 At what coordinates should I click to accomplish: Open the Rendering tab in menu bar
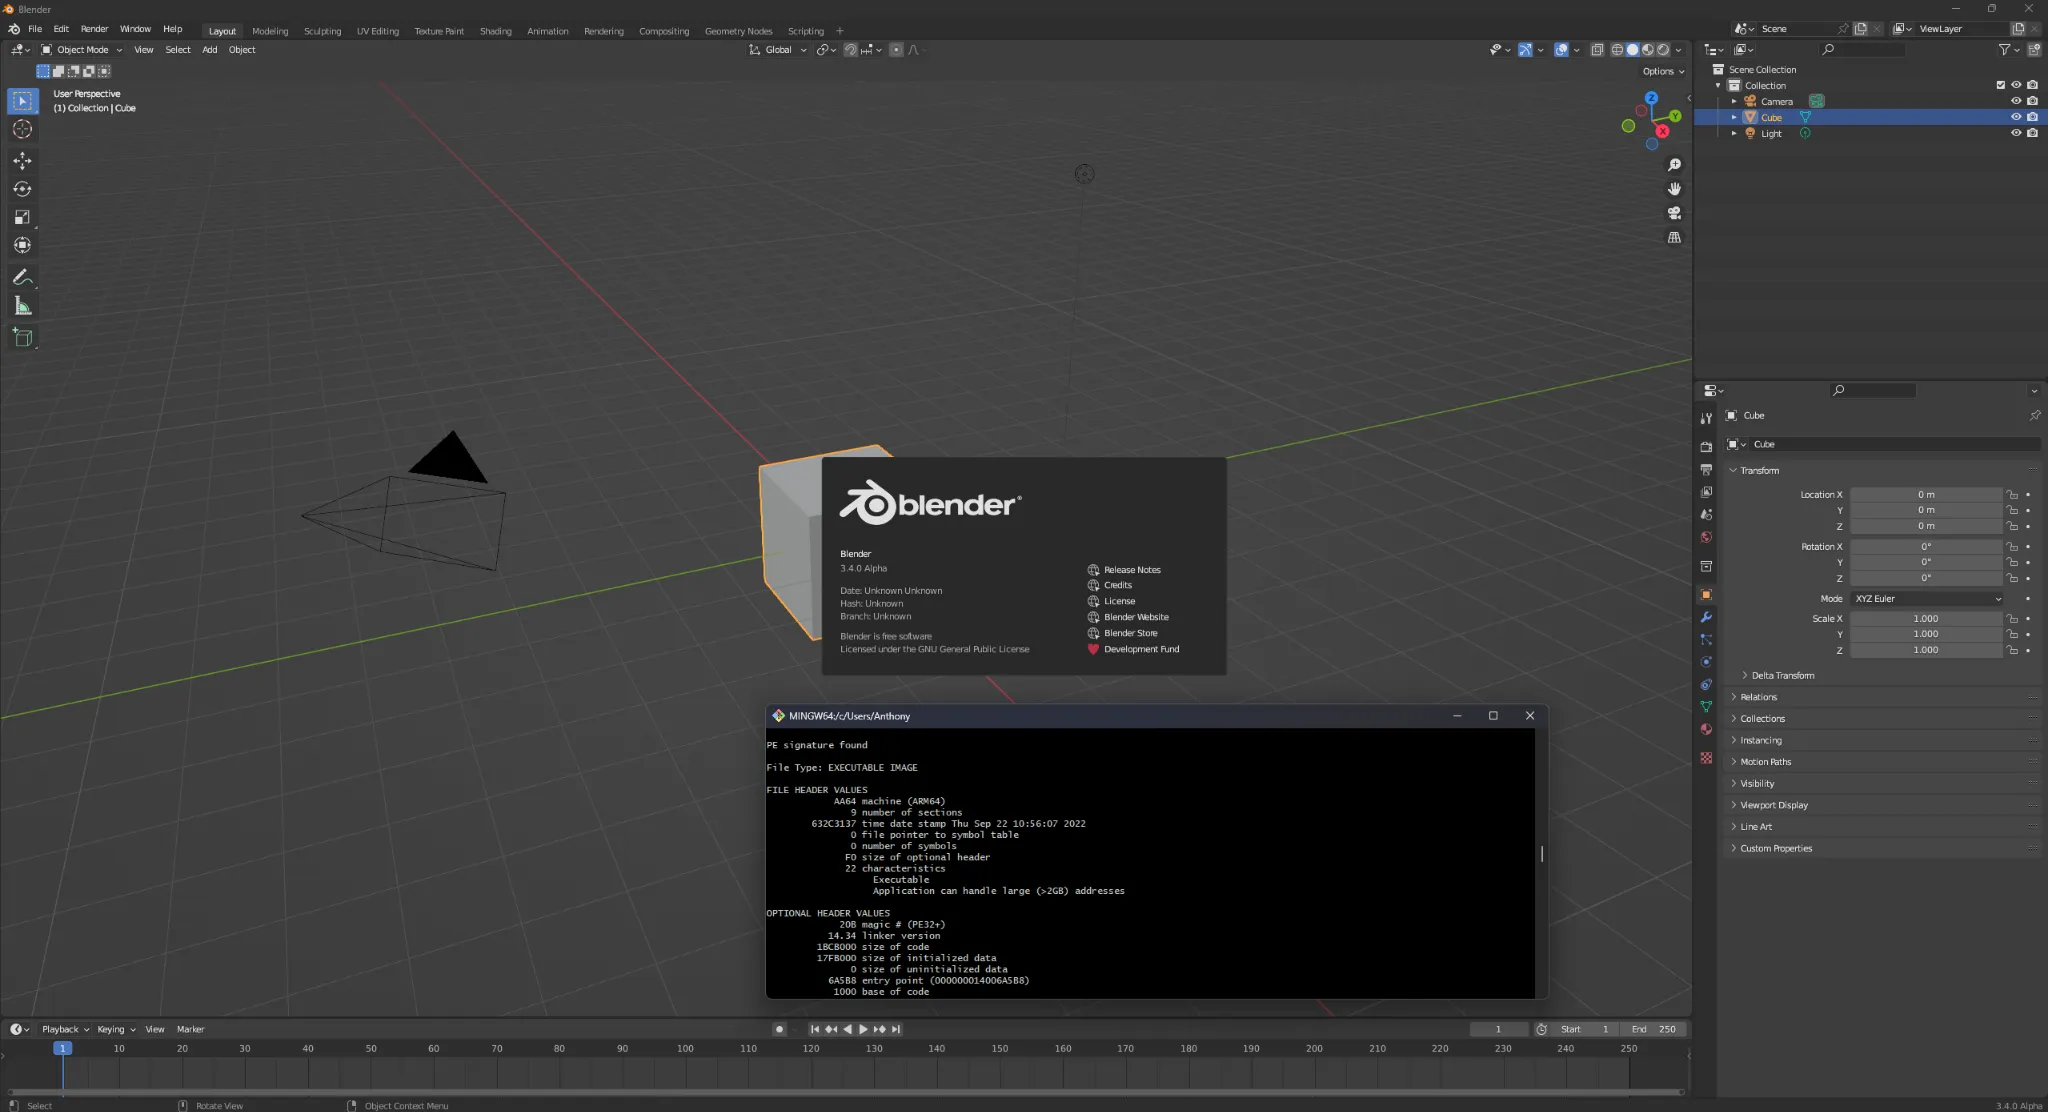[x=602, y=30]
